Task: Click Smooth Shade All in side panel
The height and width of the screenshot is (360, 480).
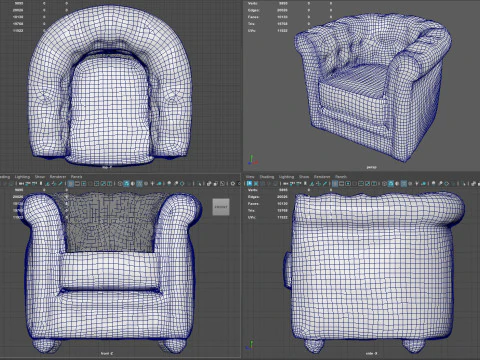Action: (x=391, y=184)
